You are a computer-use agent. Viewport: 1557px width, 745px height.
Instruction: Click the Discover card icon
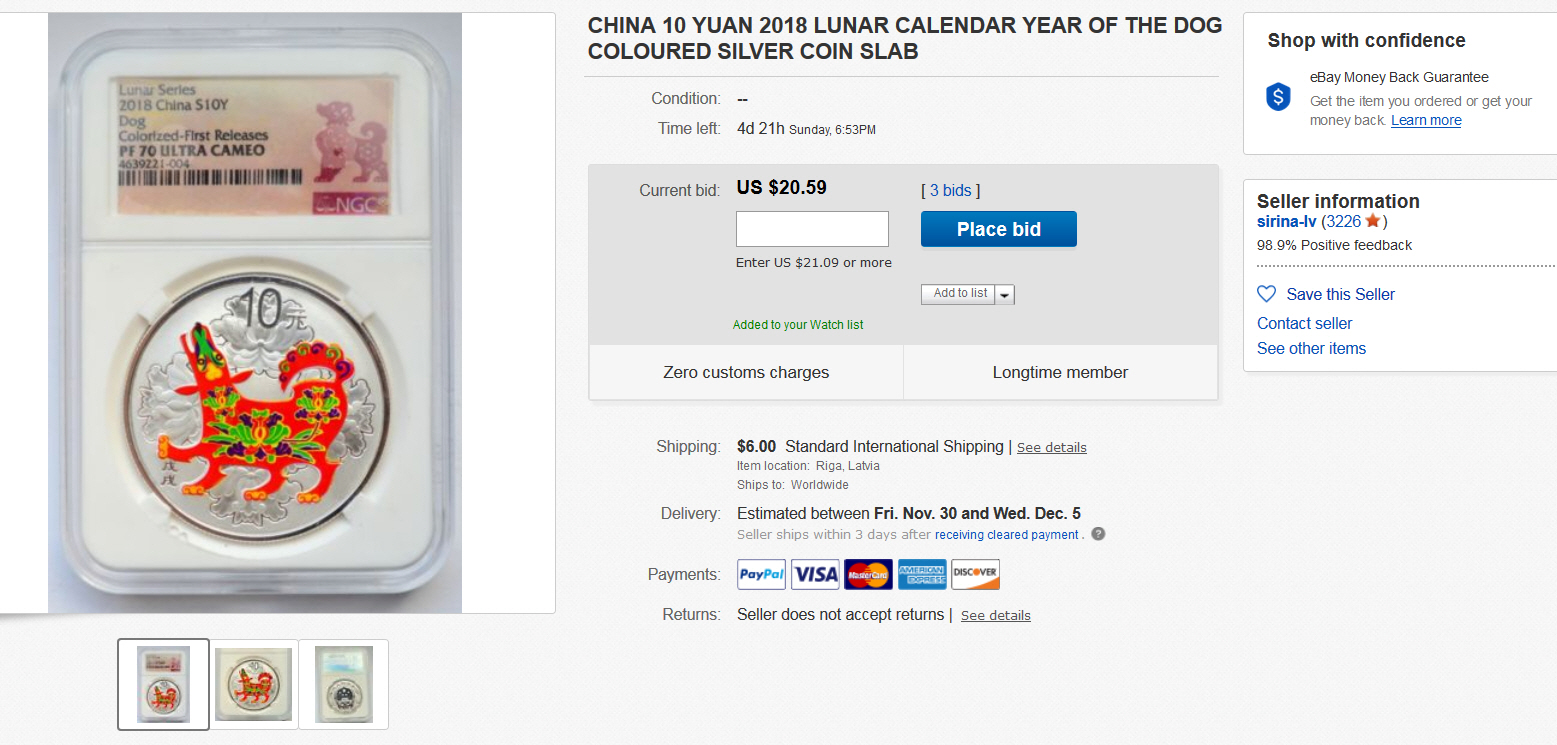coord(975,574)
